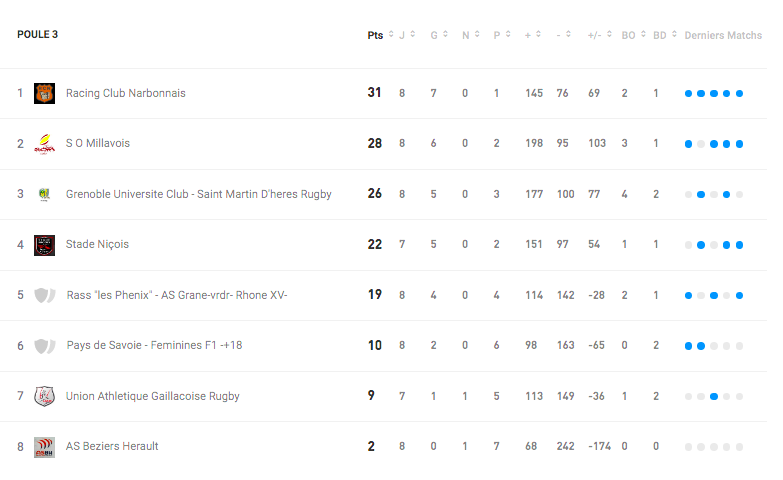
Task: Click the Derniers Matchs column header
Action: [x=723, y=35]
